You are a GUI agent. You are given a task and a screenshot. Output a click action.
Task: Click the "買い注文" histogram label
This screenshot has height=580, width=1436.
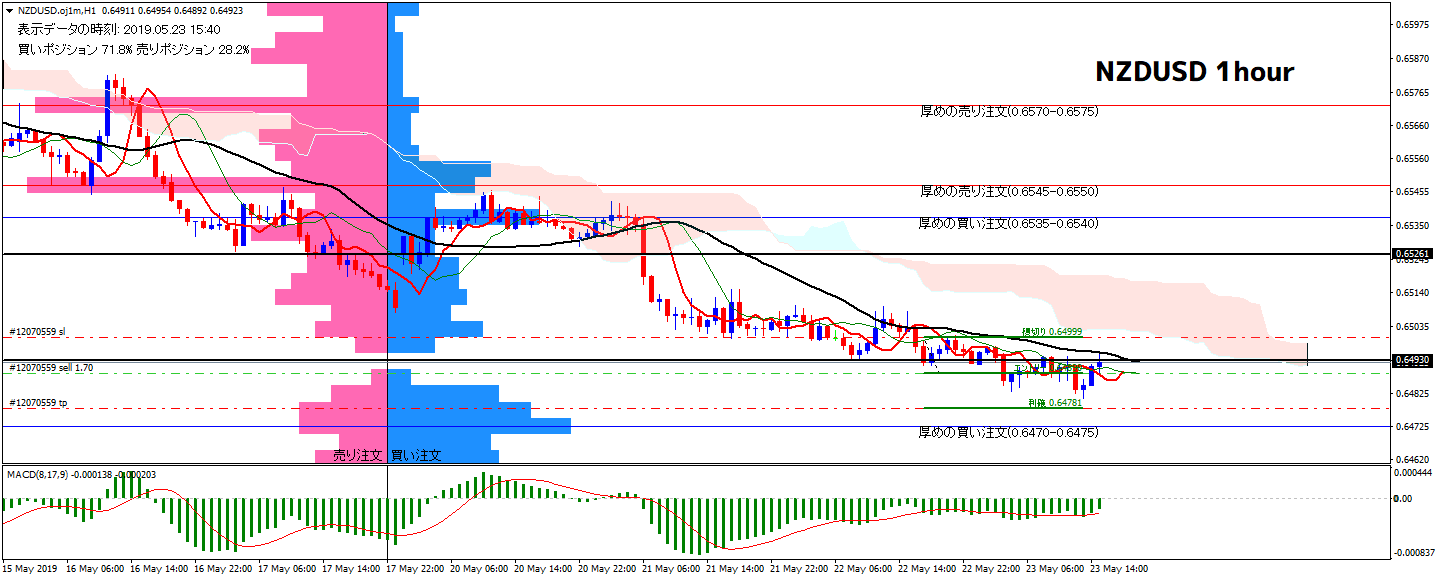[x=416, y=455]
